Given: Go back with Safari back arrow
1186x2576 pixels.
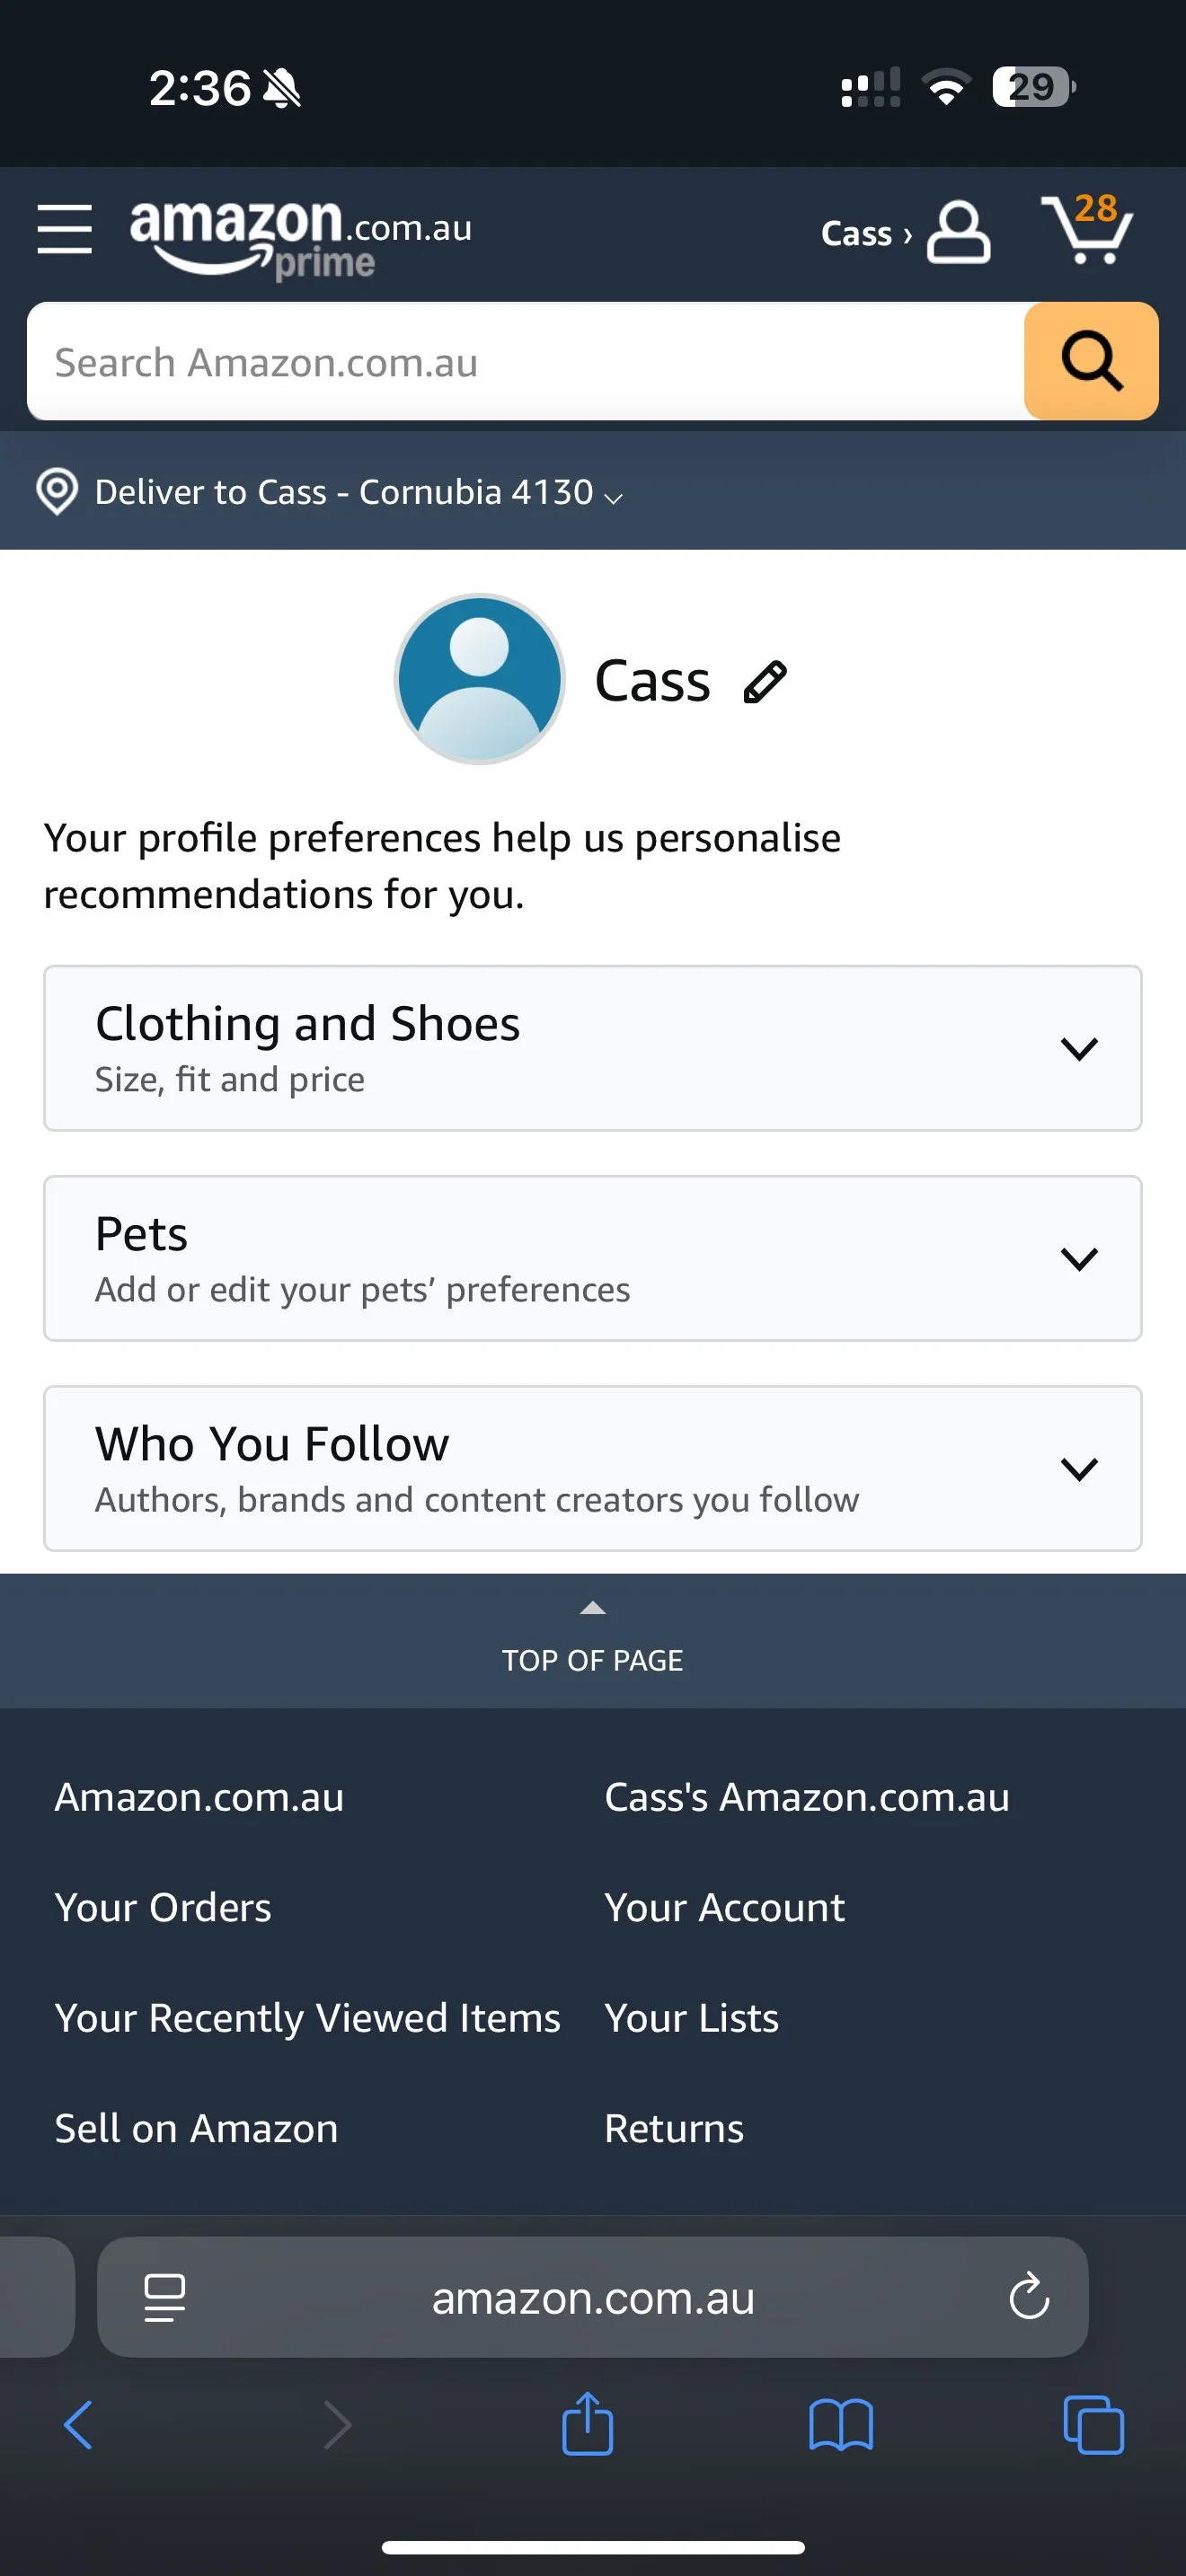Looking at the screenshot, I should pos(78,2425).
